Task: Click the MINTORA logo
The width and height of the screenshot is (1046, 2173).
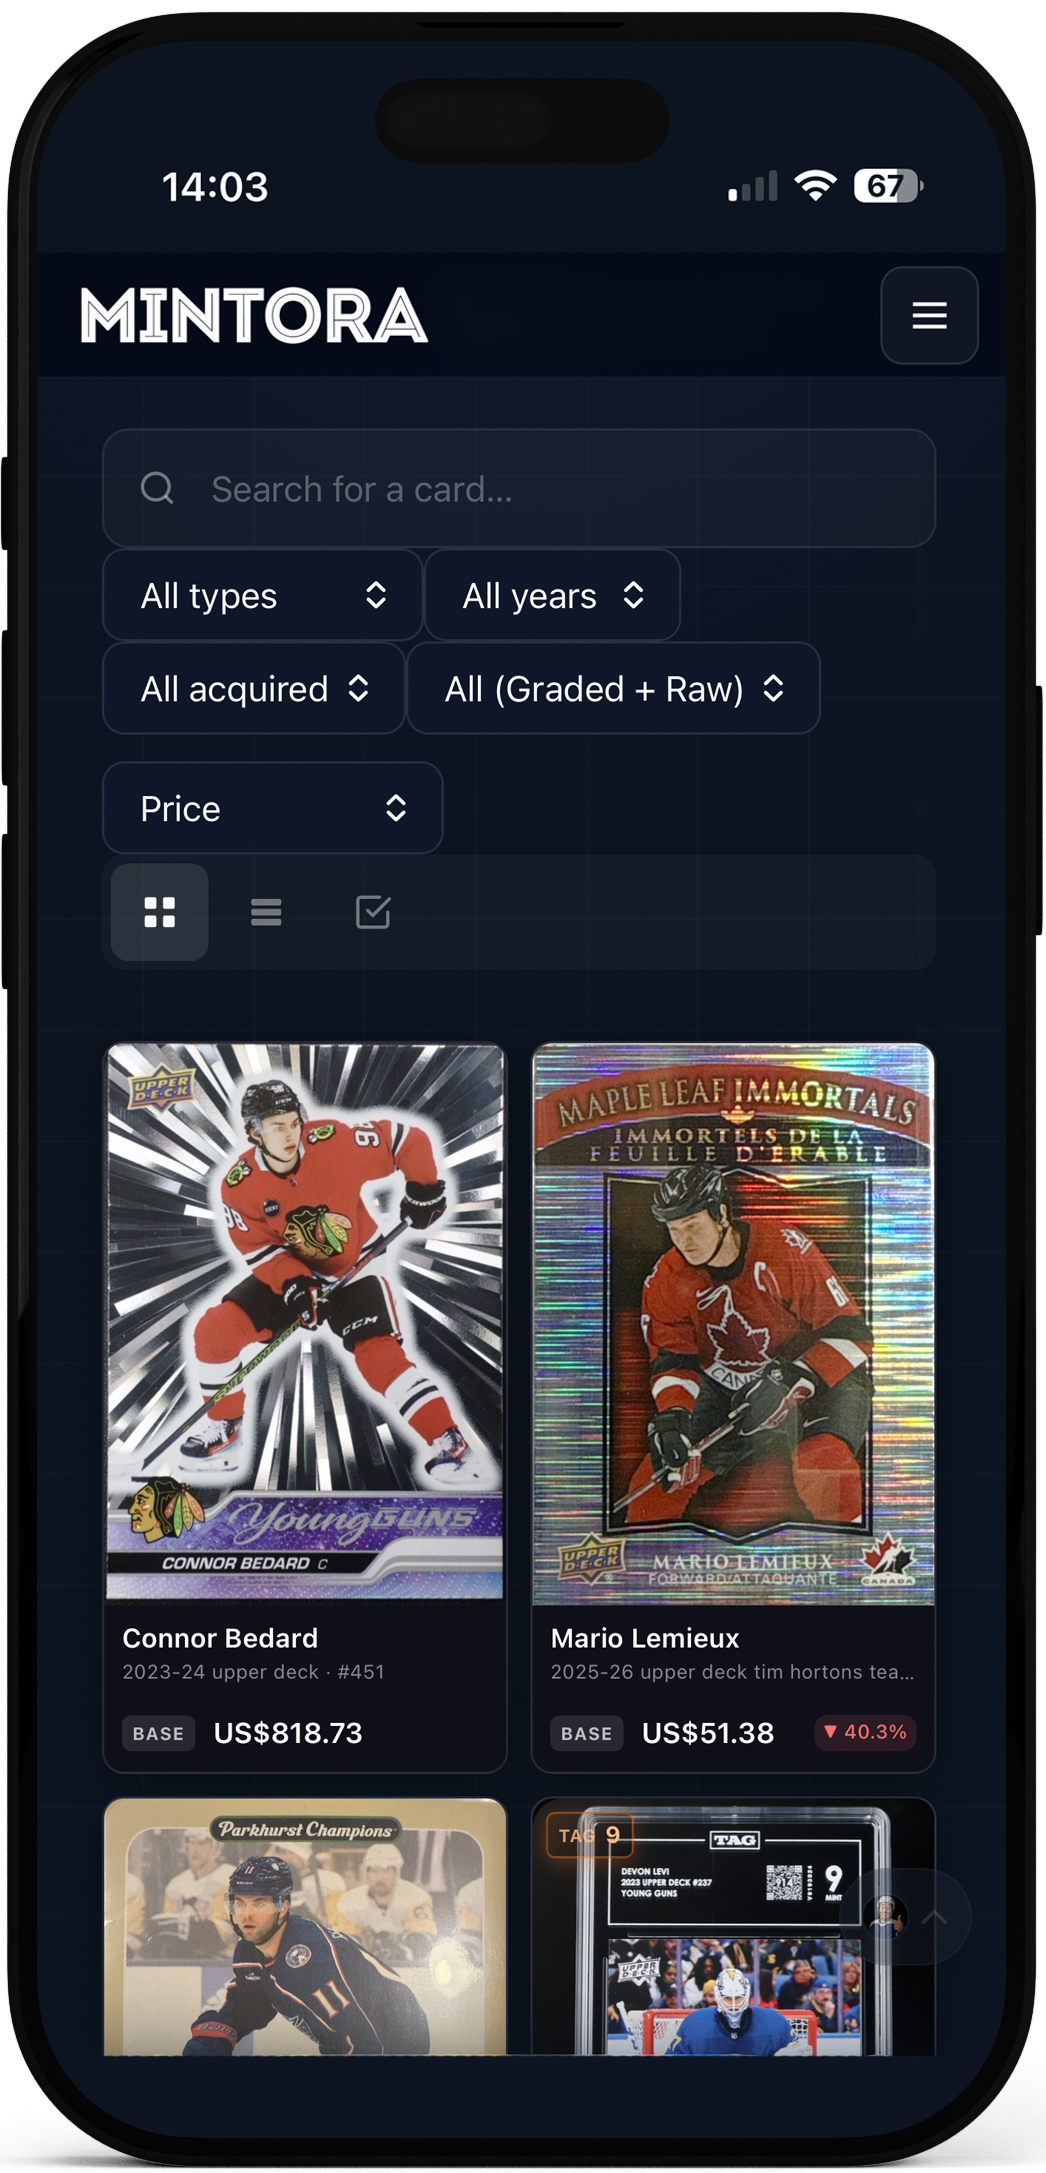Action: point(254,316)
